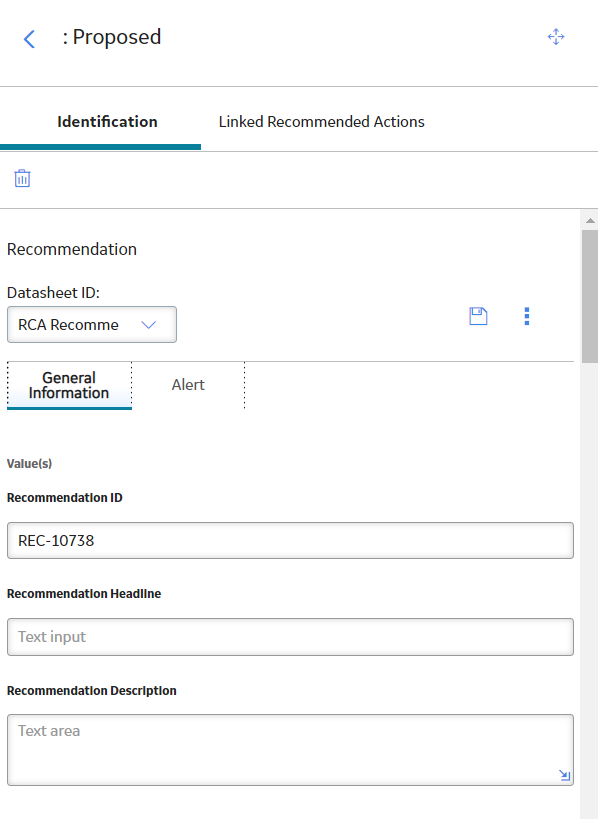Click the ': Proposed' page title
The width and height of the screenshot is (598, 819).
(x=112, y=37)
